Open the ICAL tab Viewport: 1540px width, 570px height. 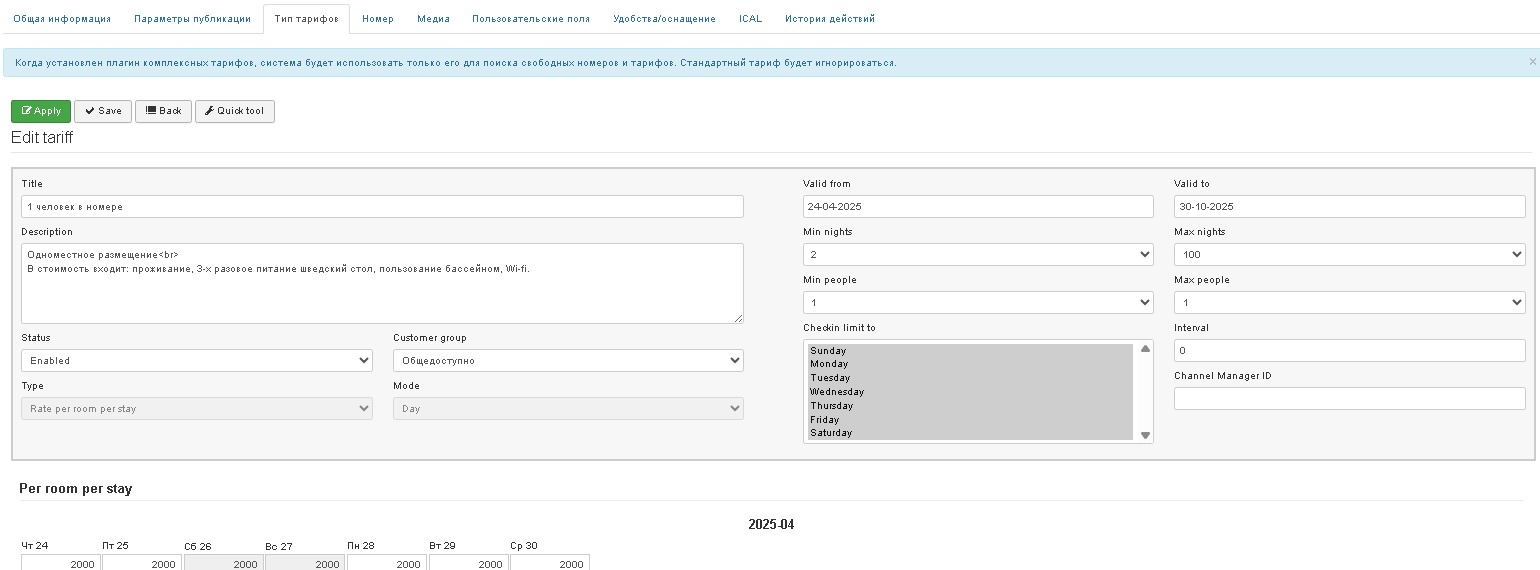click(750, 19)
